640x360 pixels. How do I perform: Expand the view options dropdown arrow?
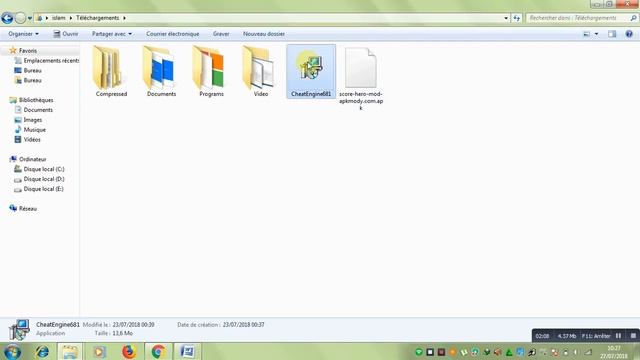coord(596,34)
